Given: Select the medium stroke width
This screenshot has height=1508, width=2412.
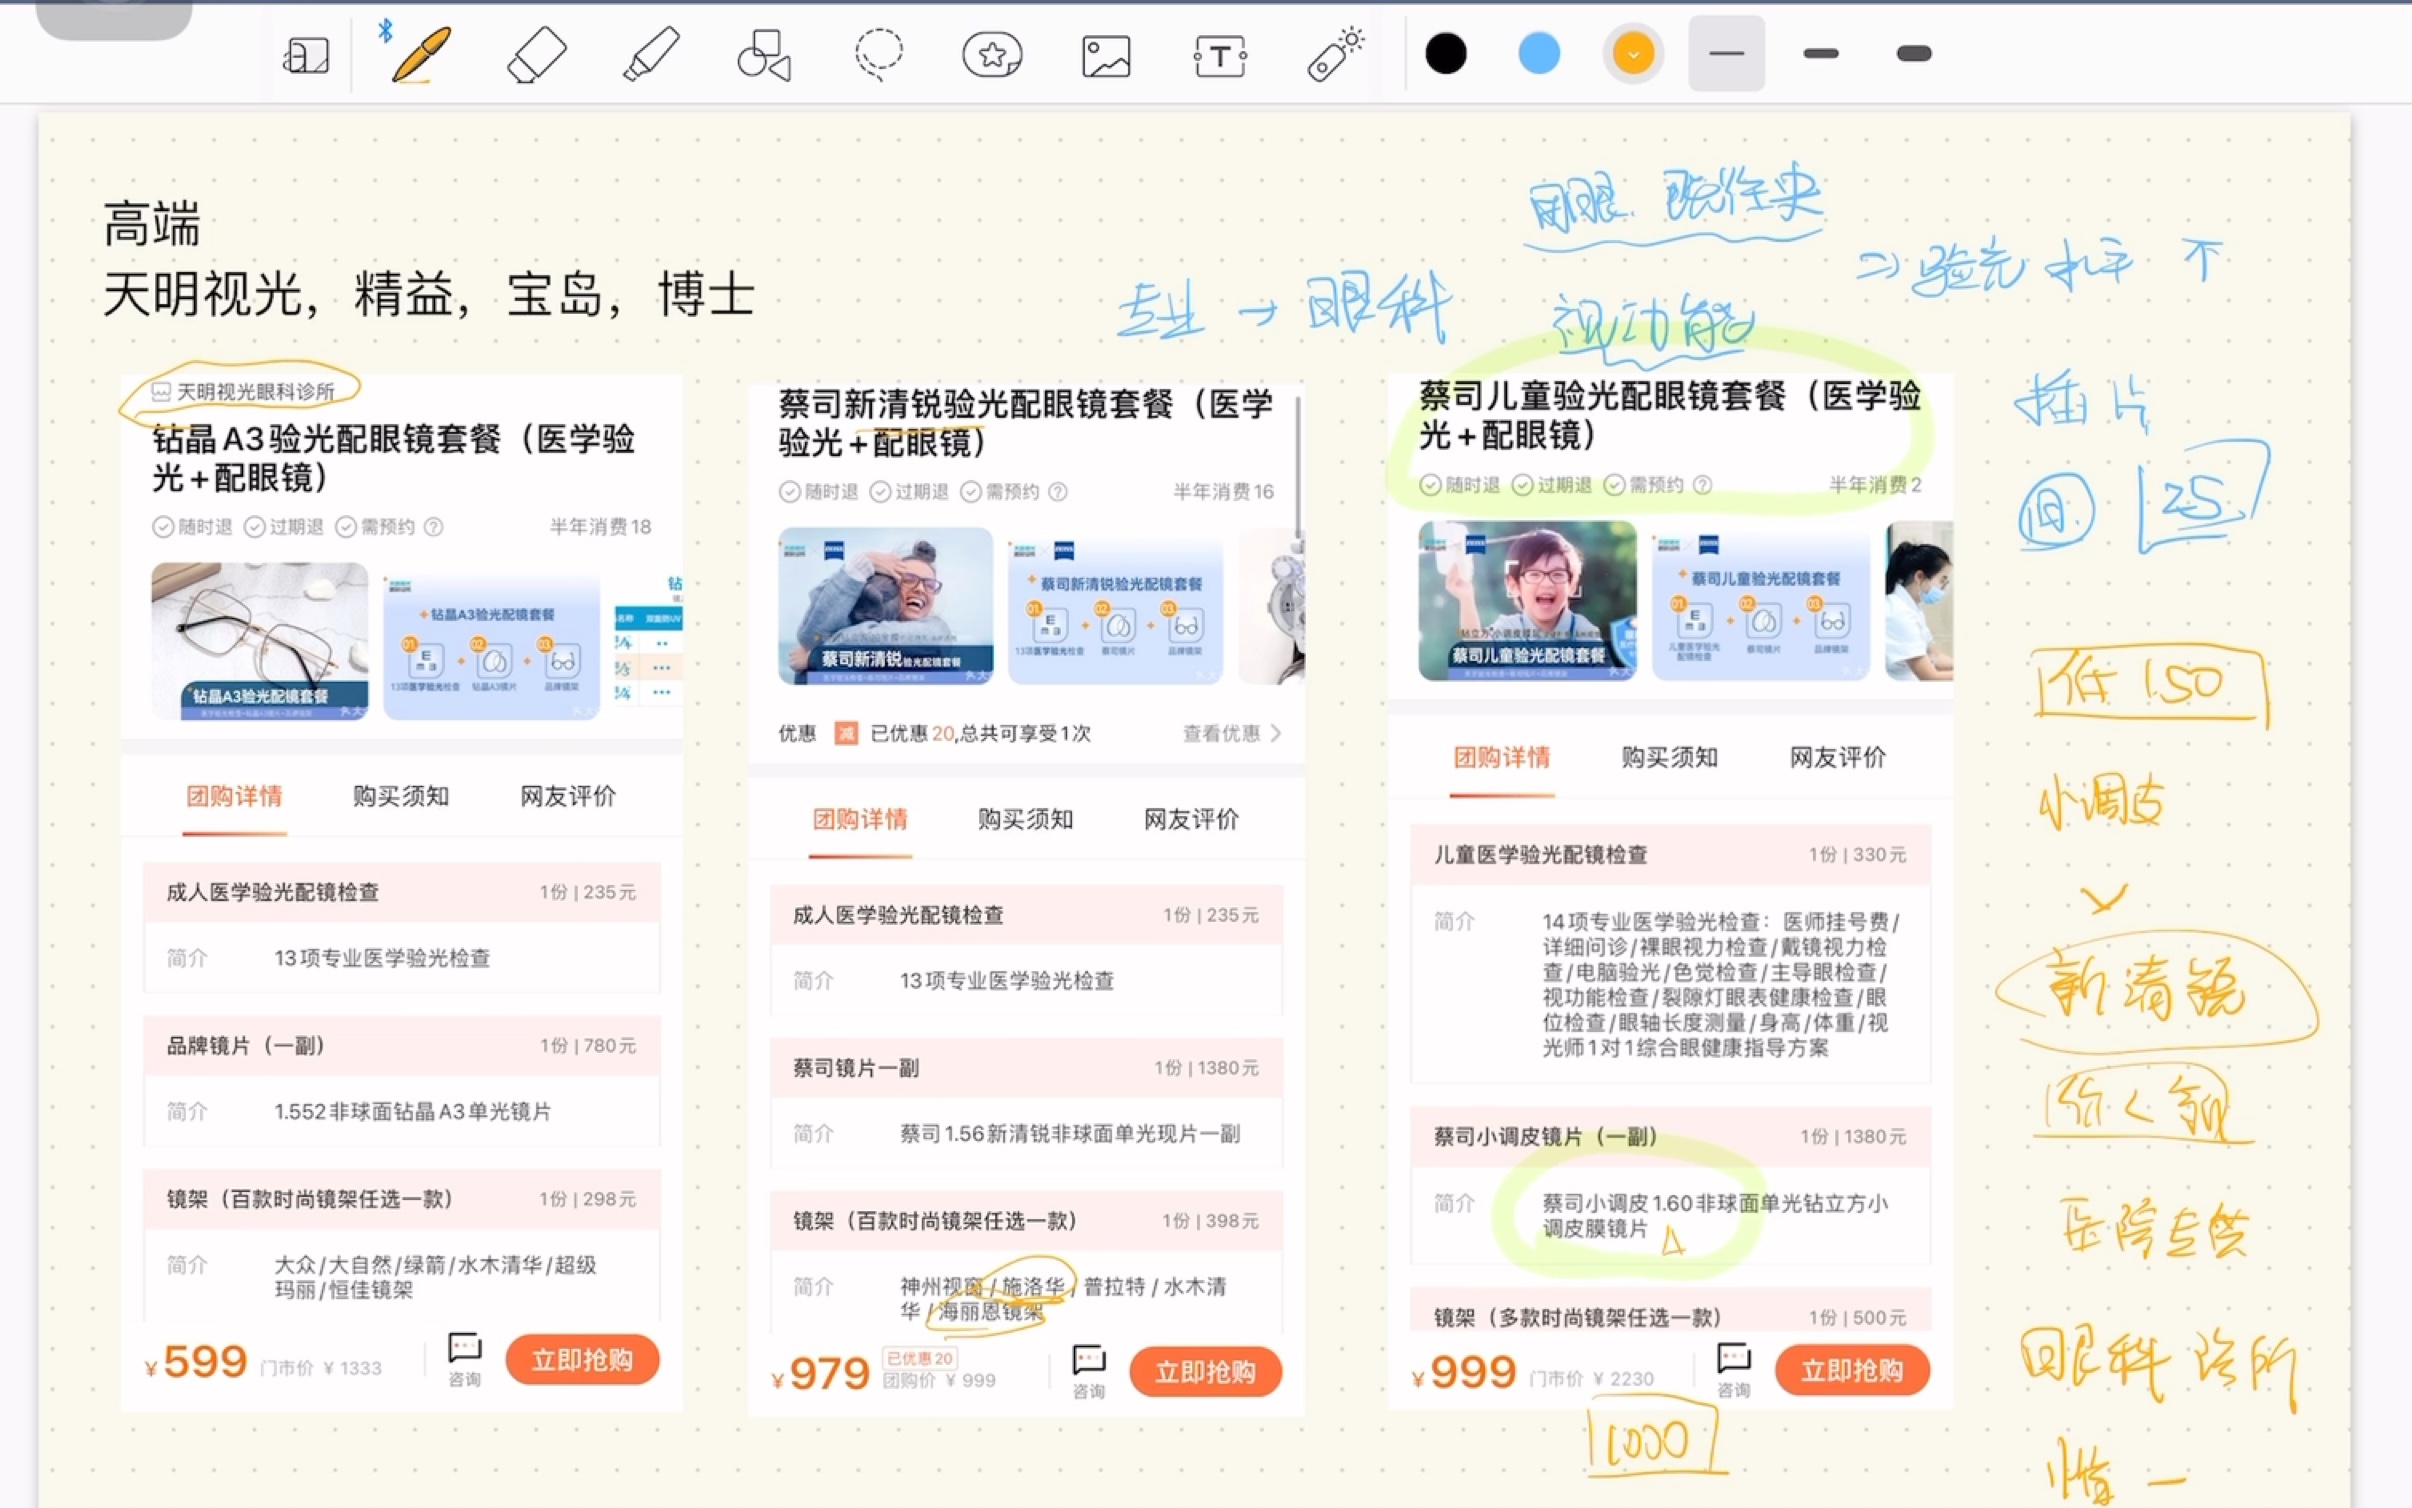Looking at the screenshot, I should pyautogui.click(x=1821, y=54).
